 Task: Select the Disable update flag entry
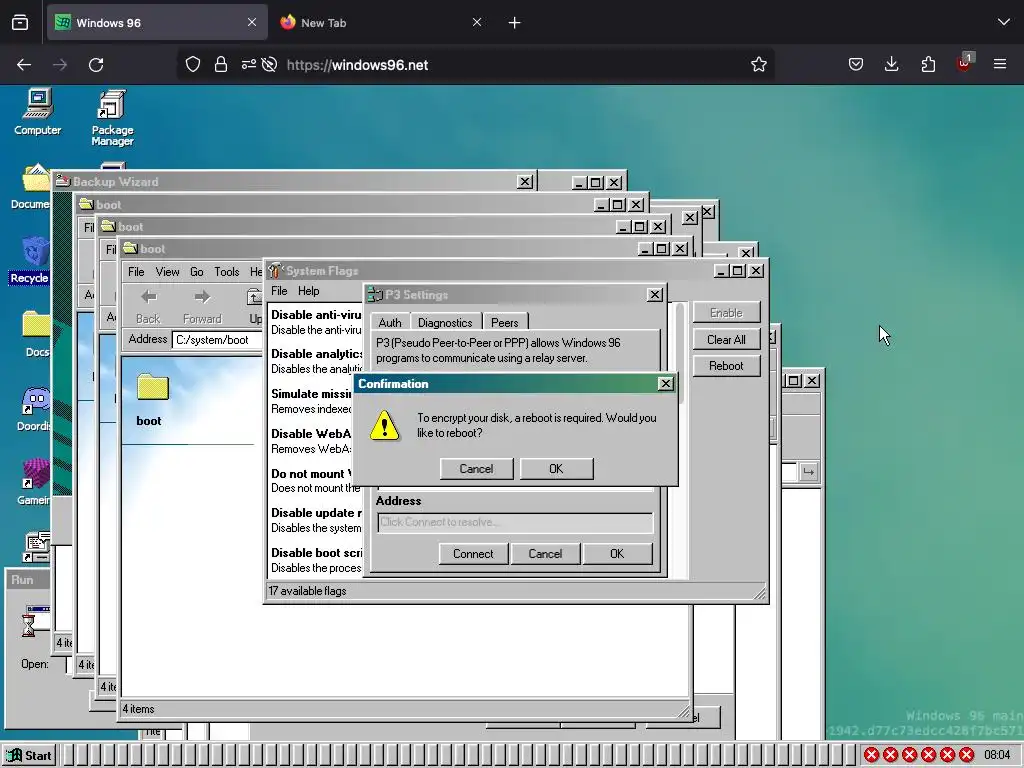[316, 520]
